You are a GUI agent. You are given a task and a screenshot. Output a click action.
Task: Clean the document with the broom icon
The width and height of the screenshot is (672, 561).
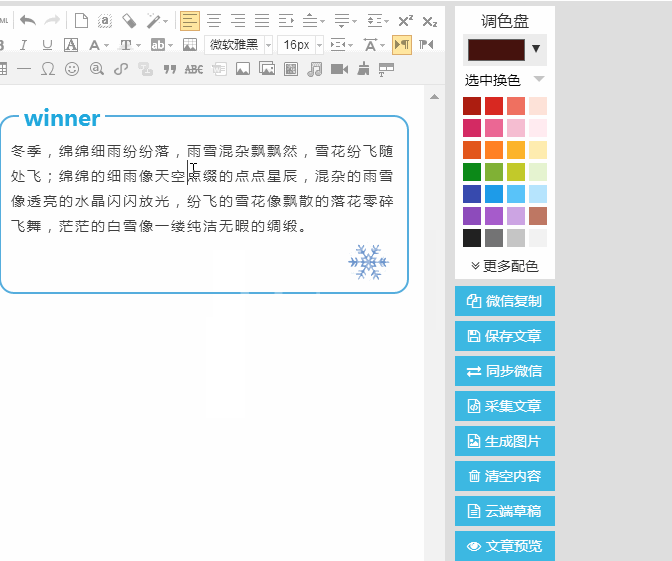[x=363, y=69]
